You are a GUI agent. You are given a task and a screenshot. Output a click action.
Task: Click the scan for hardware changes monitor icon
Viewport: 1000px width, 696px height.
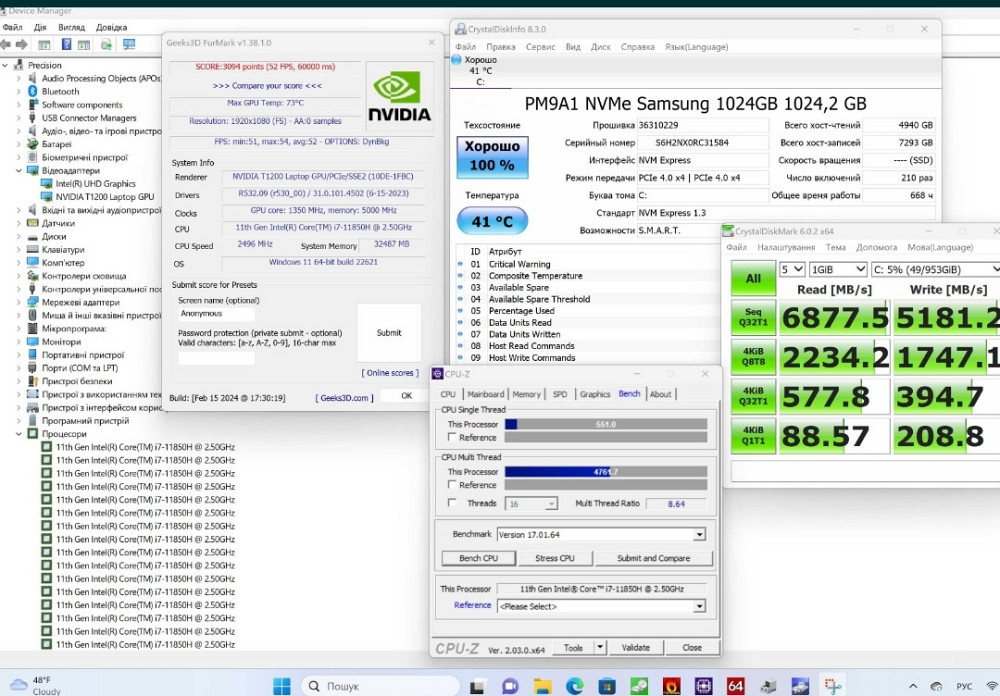pos(129,44)
